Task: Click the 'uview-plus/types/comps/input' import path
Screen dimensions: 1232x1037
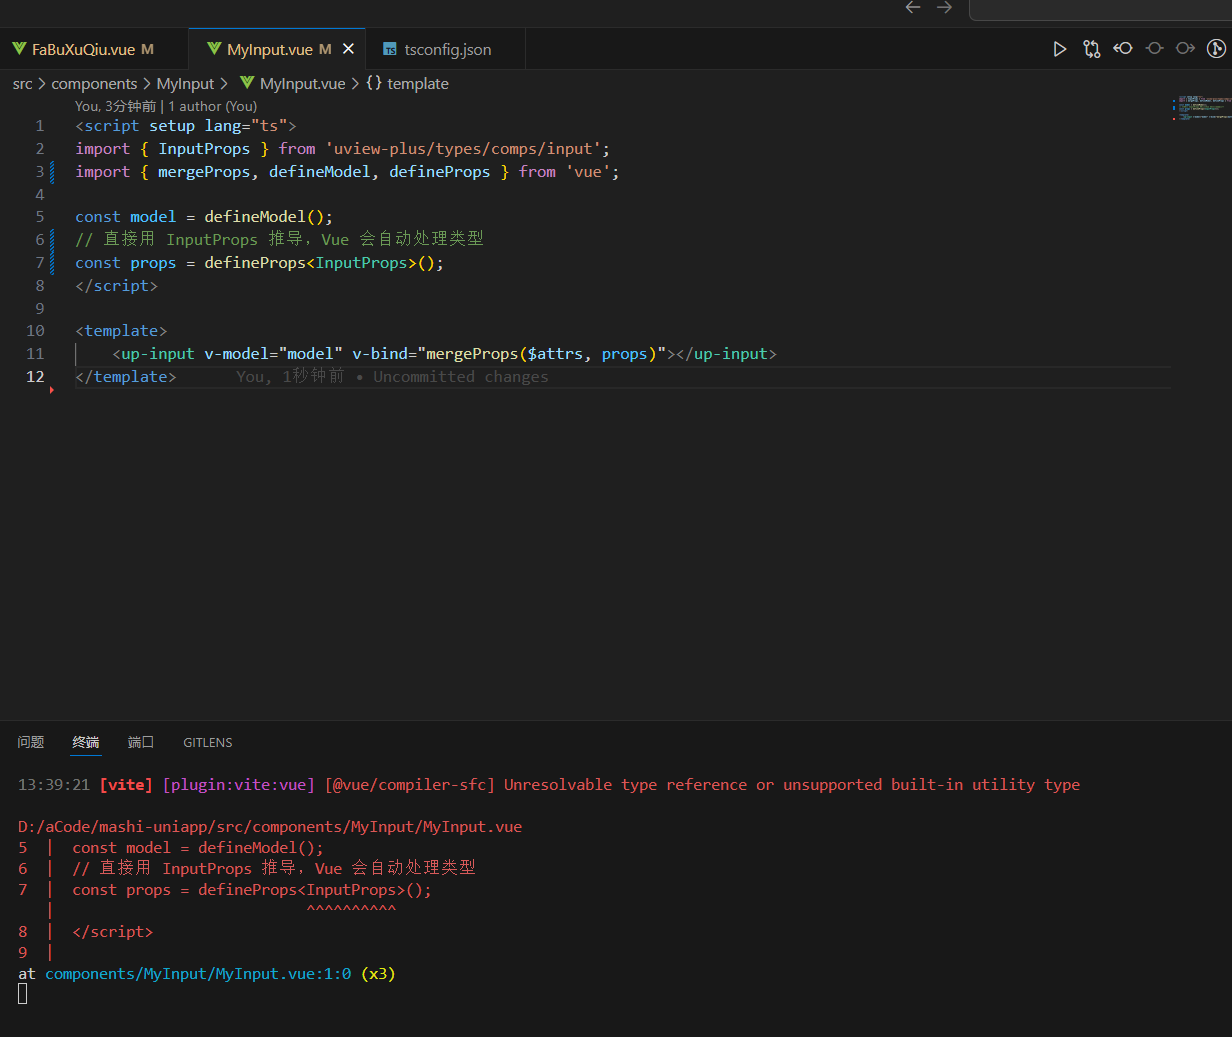Action: pyautogui.click(x=463, y=149)
